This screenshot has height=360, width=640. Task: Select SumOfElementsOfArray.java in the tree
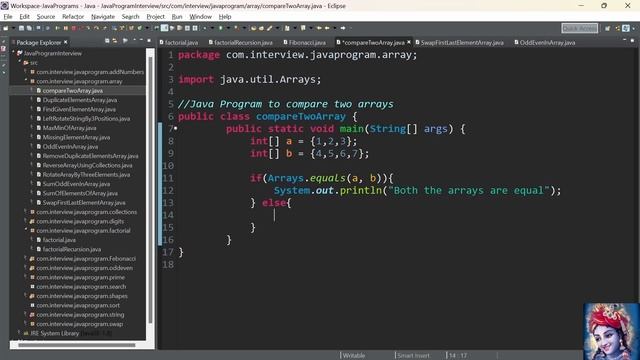(80, 193)
